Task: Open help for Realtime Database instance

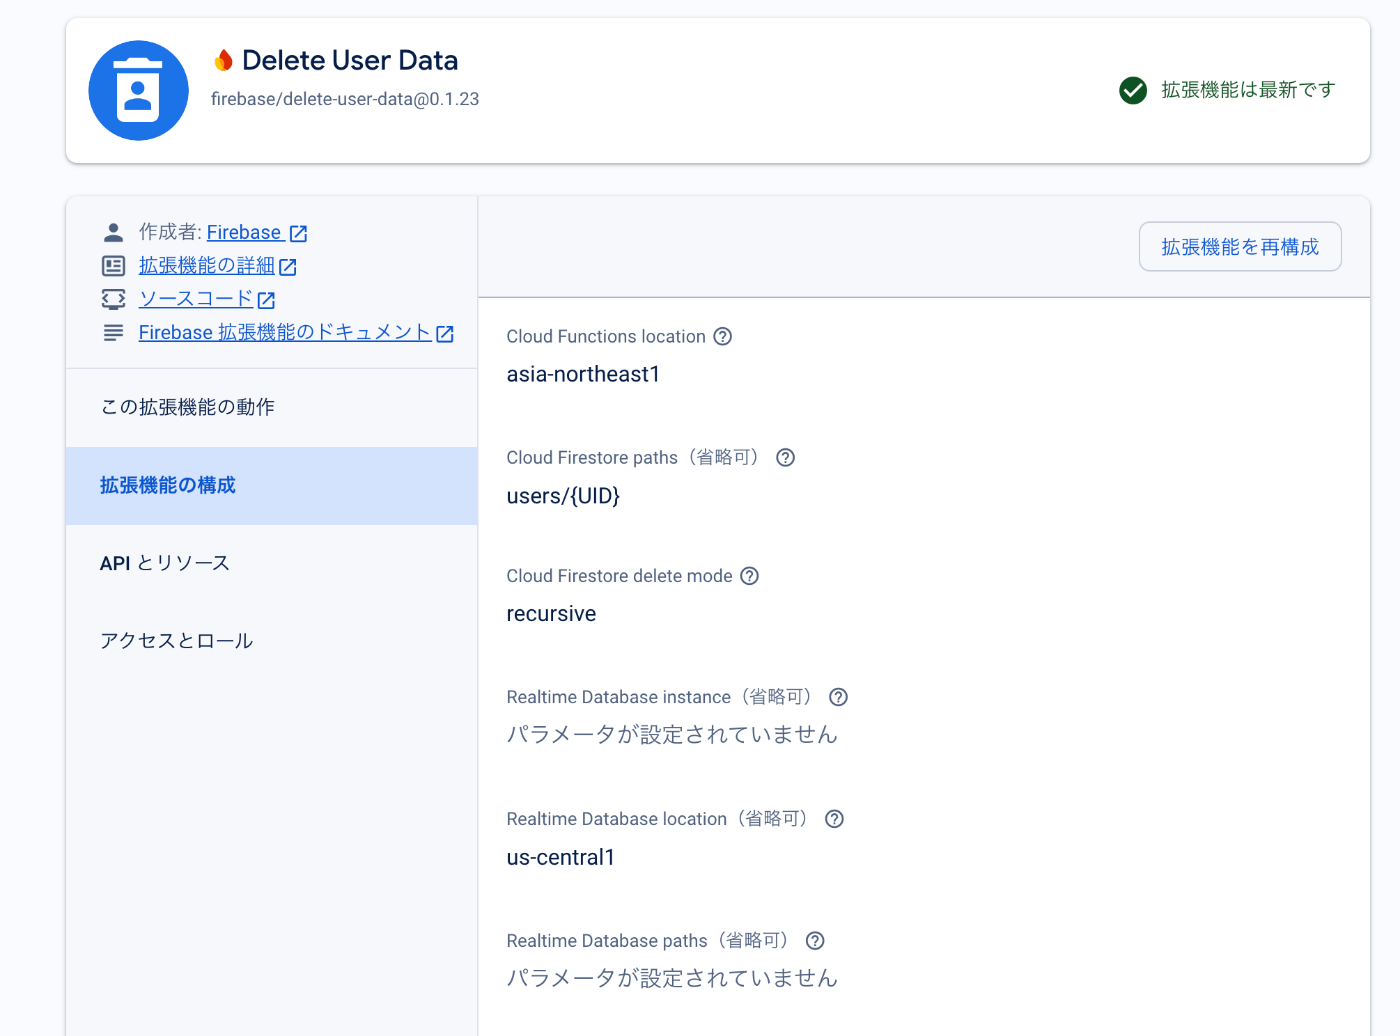Action: pos(839,697)
